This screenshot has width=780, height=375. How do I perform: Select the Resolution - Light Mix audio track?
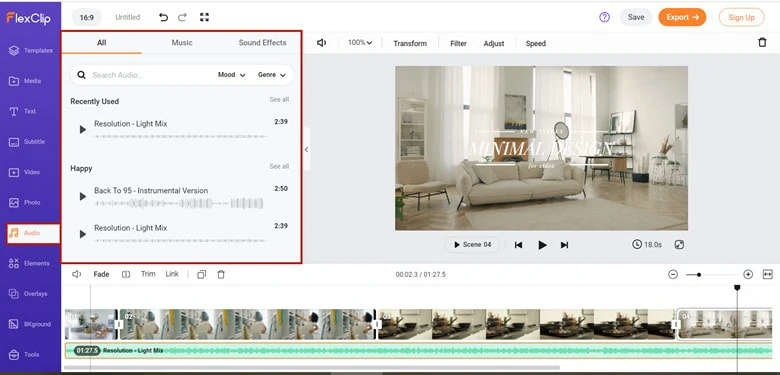[418, 351]
